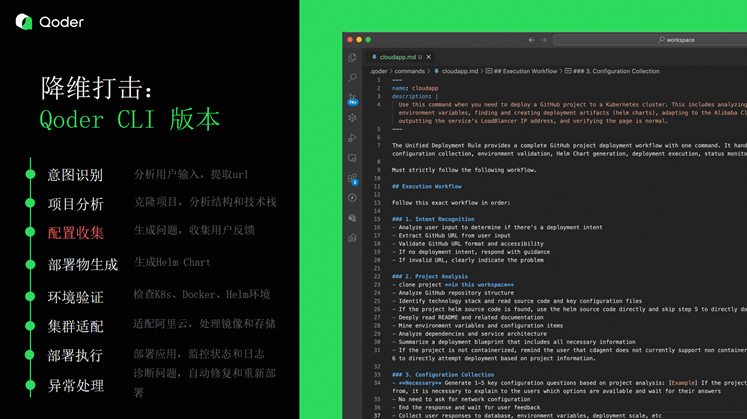Viewport: 747px width, 419px height.
Task: Click the compass icon in activity bar
Action: (352, 198)
